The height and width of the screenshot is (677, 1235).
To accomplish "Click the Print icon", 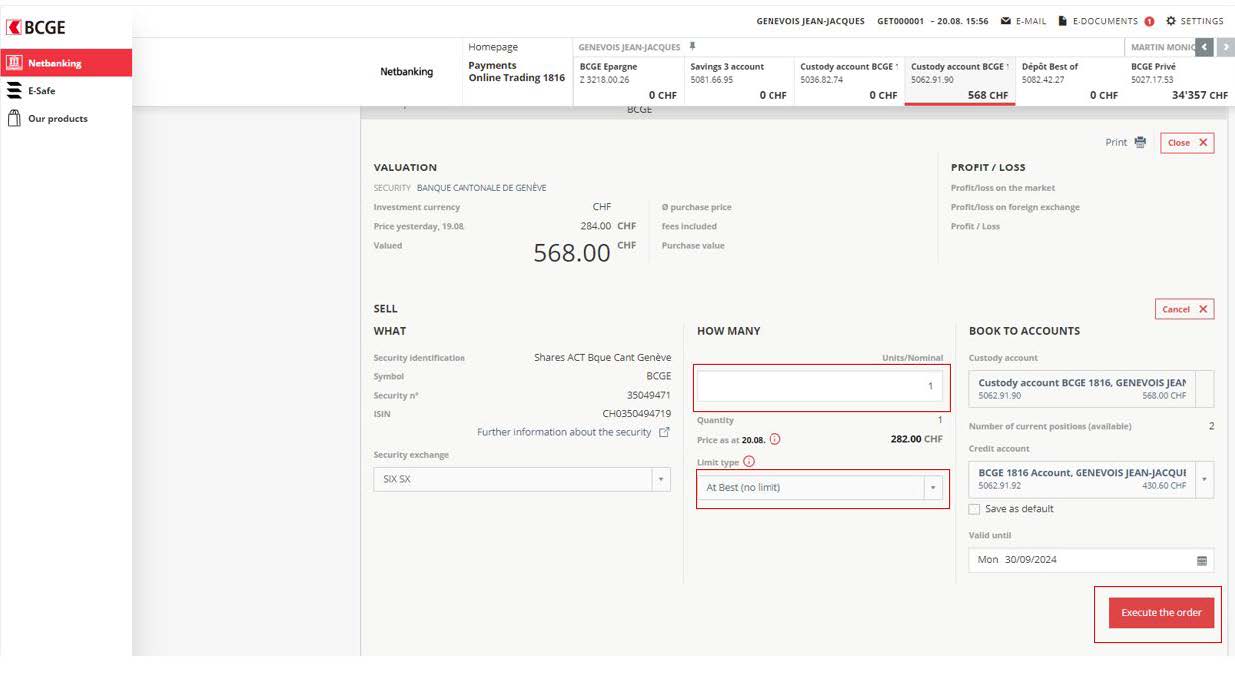I will pos(1141,142).
